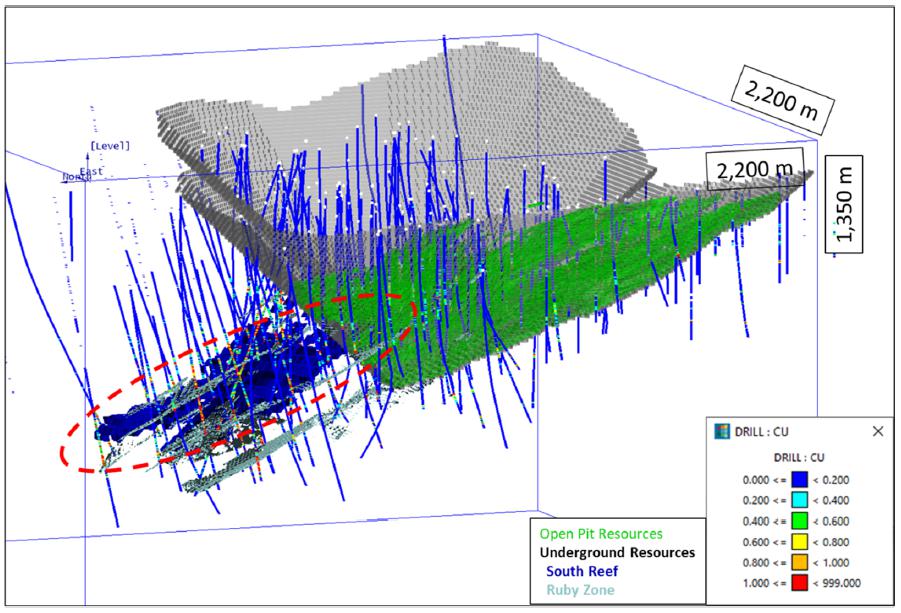Click the Underground Resources legend label
Screen dimensions: 901x613
(617, 553)
